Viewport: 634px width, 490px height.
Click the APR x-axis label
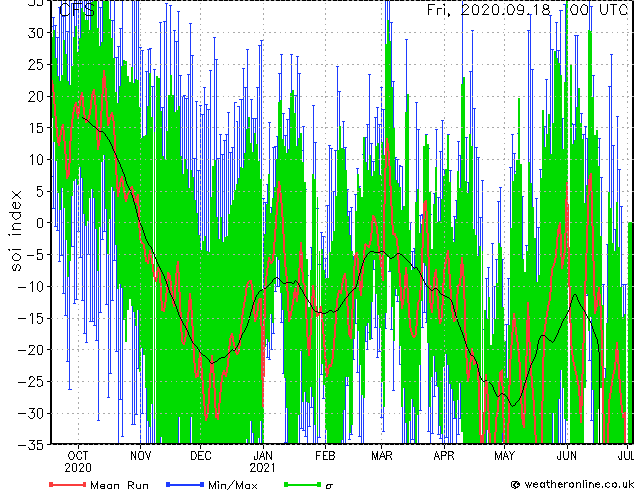(x=444, y=454)
